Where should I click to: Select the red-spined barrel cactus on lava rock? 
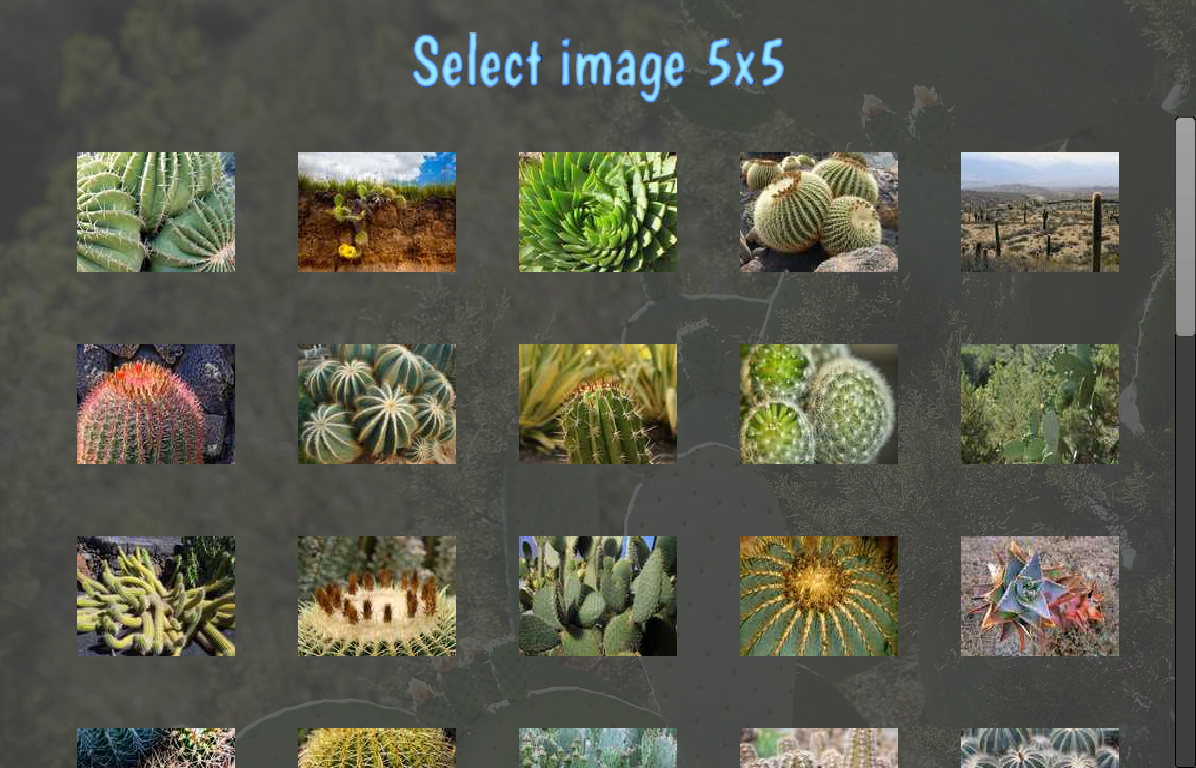[156, 404]
